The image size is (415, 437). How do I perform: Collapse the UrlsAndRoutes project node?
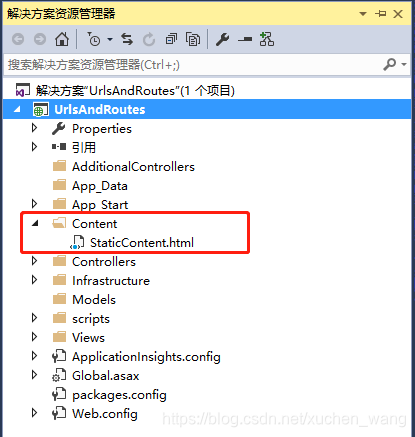click(17, 109)
